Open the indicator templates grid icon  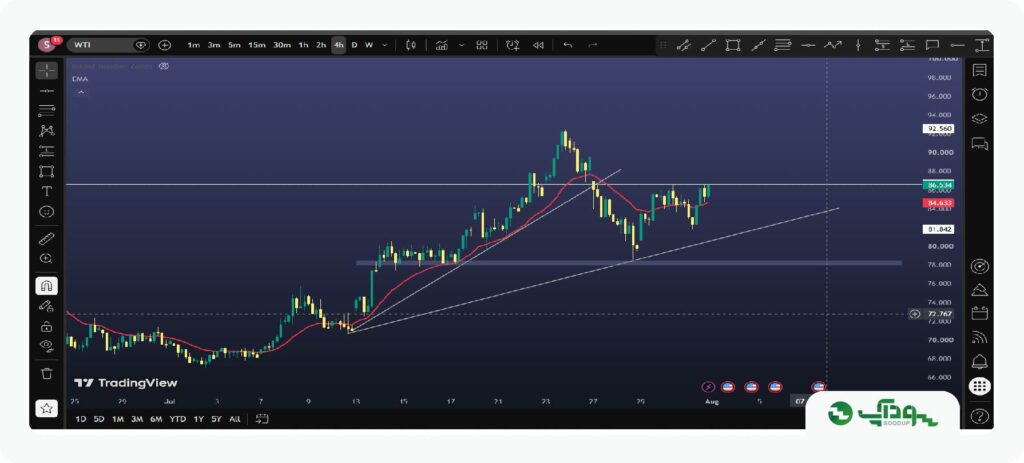pos(482,45)
